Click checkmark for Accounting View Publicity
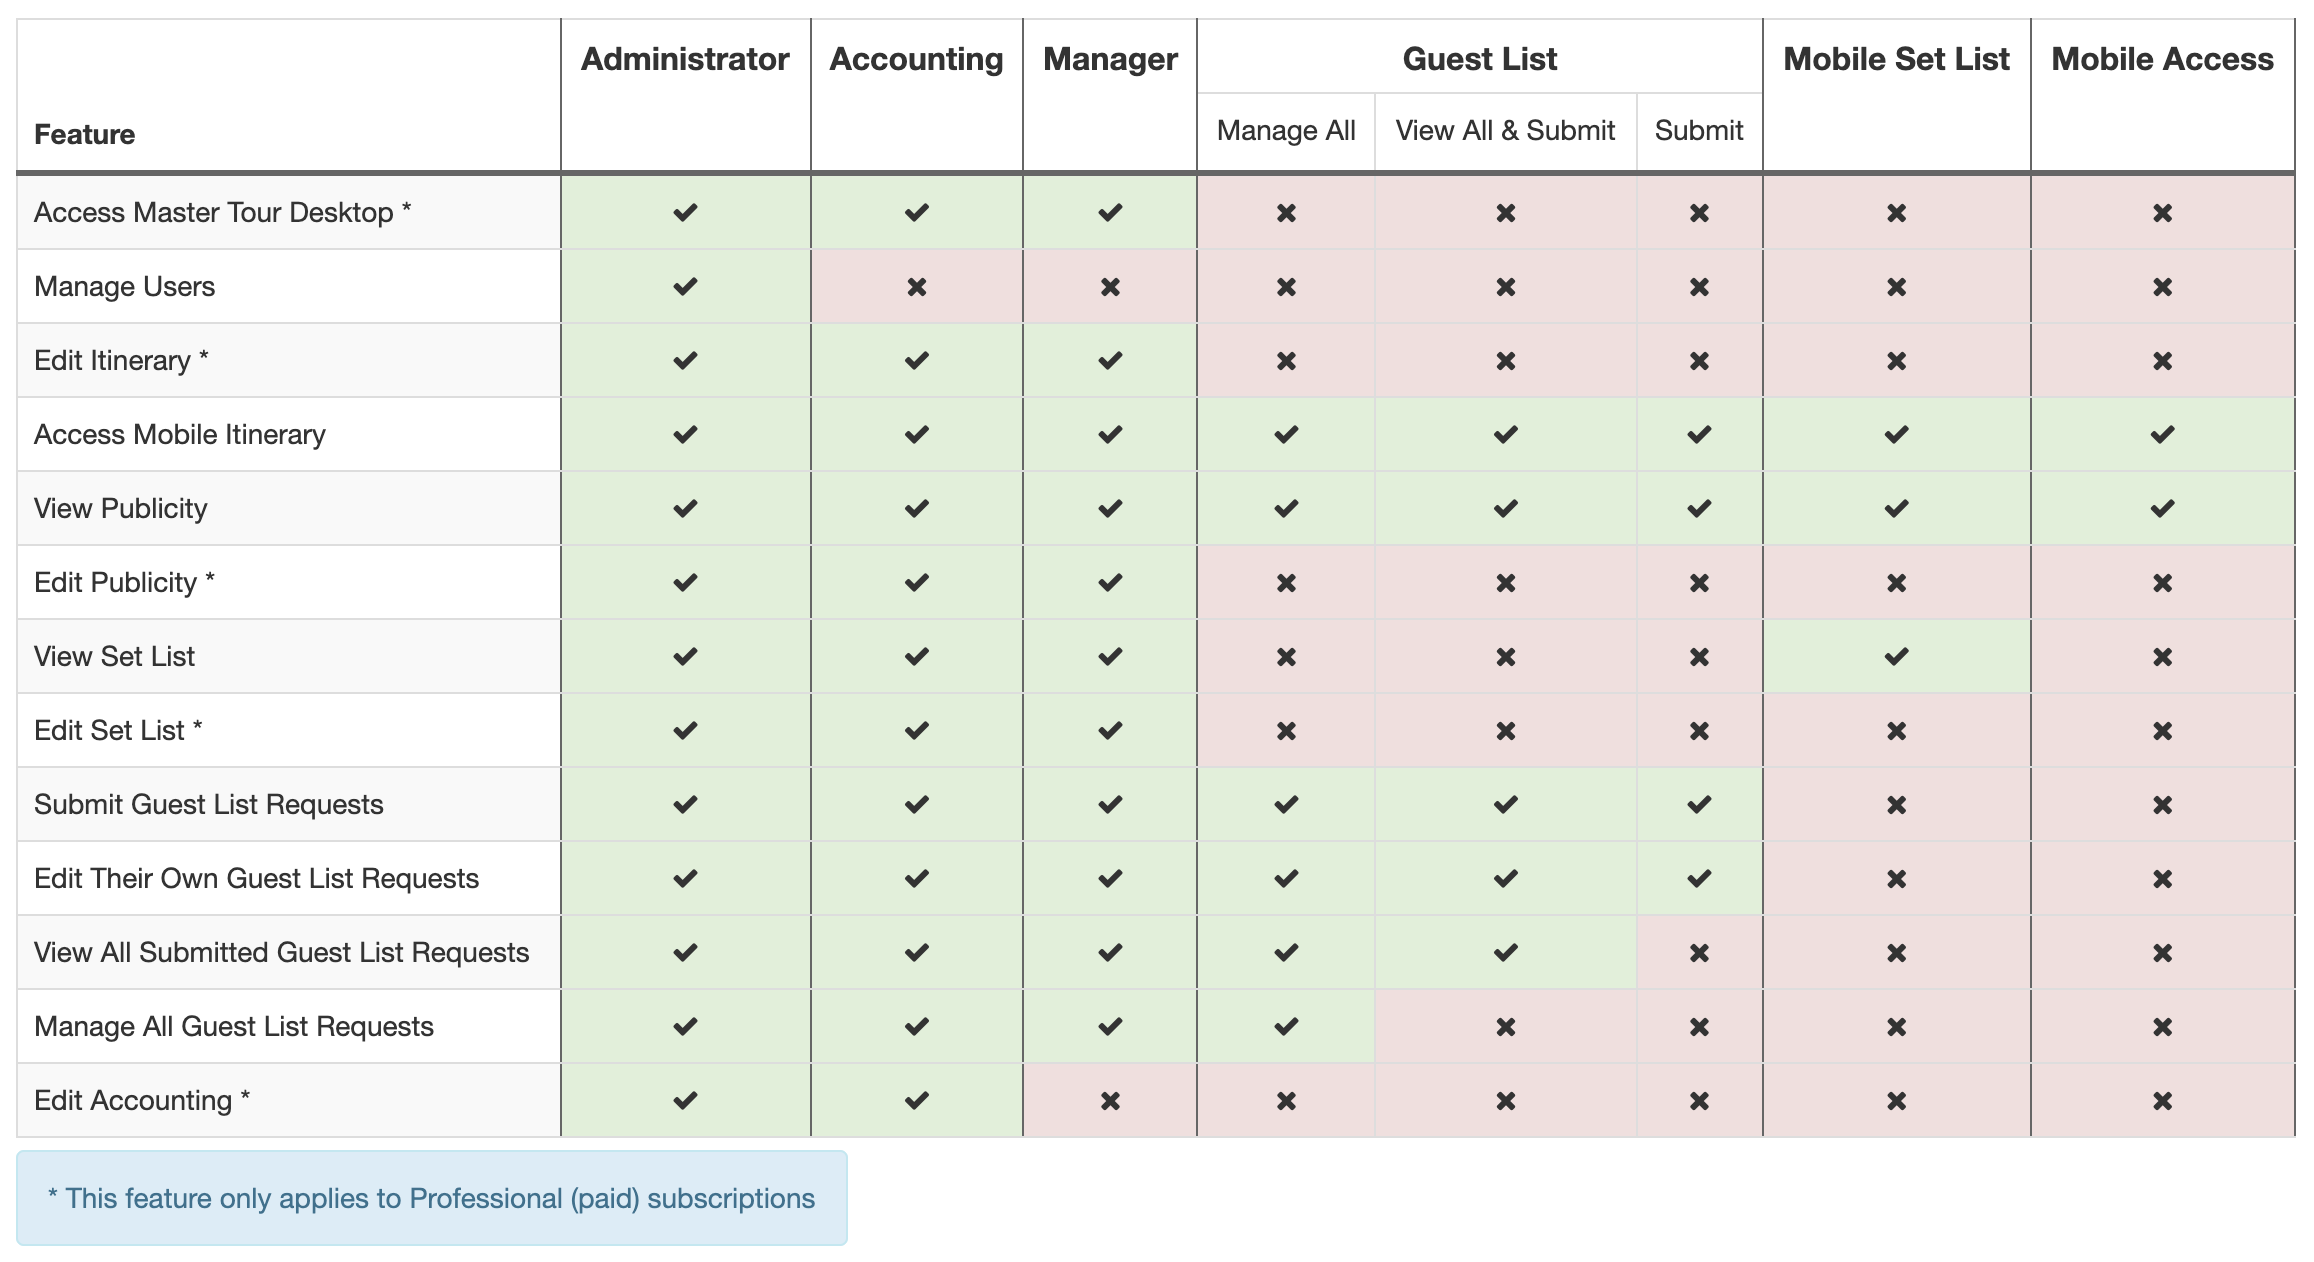The width and height of the screenshot is (2314, 1262). tap(916, 508)
